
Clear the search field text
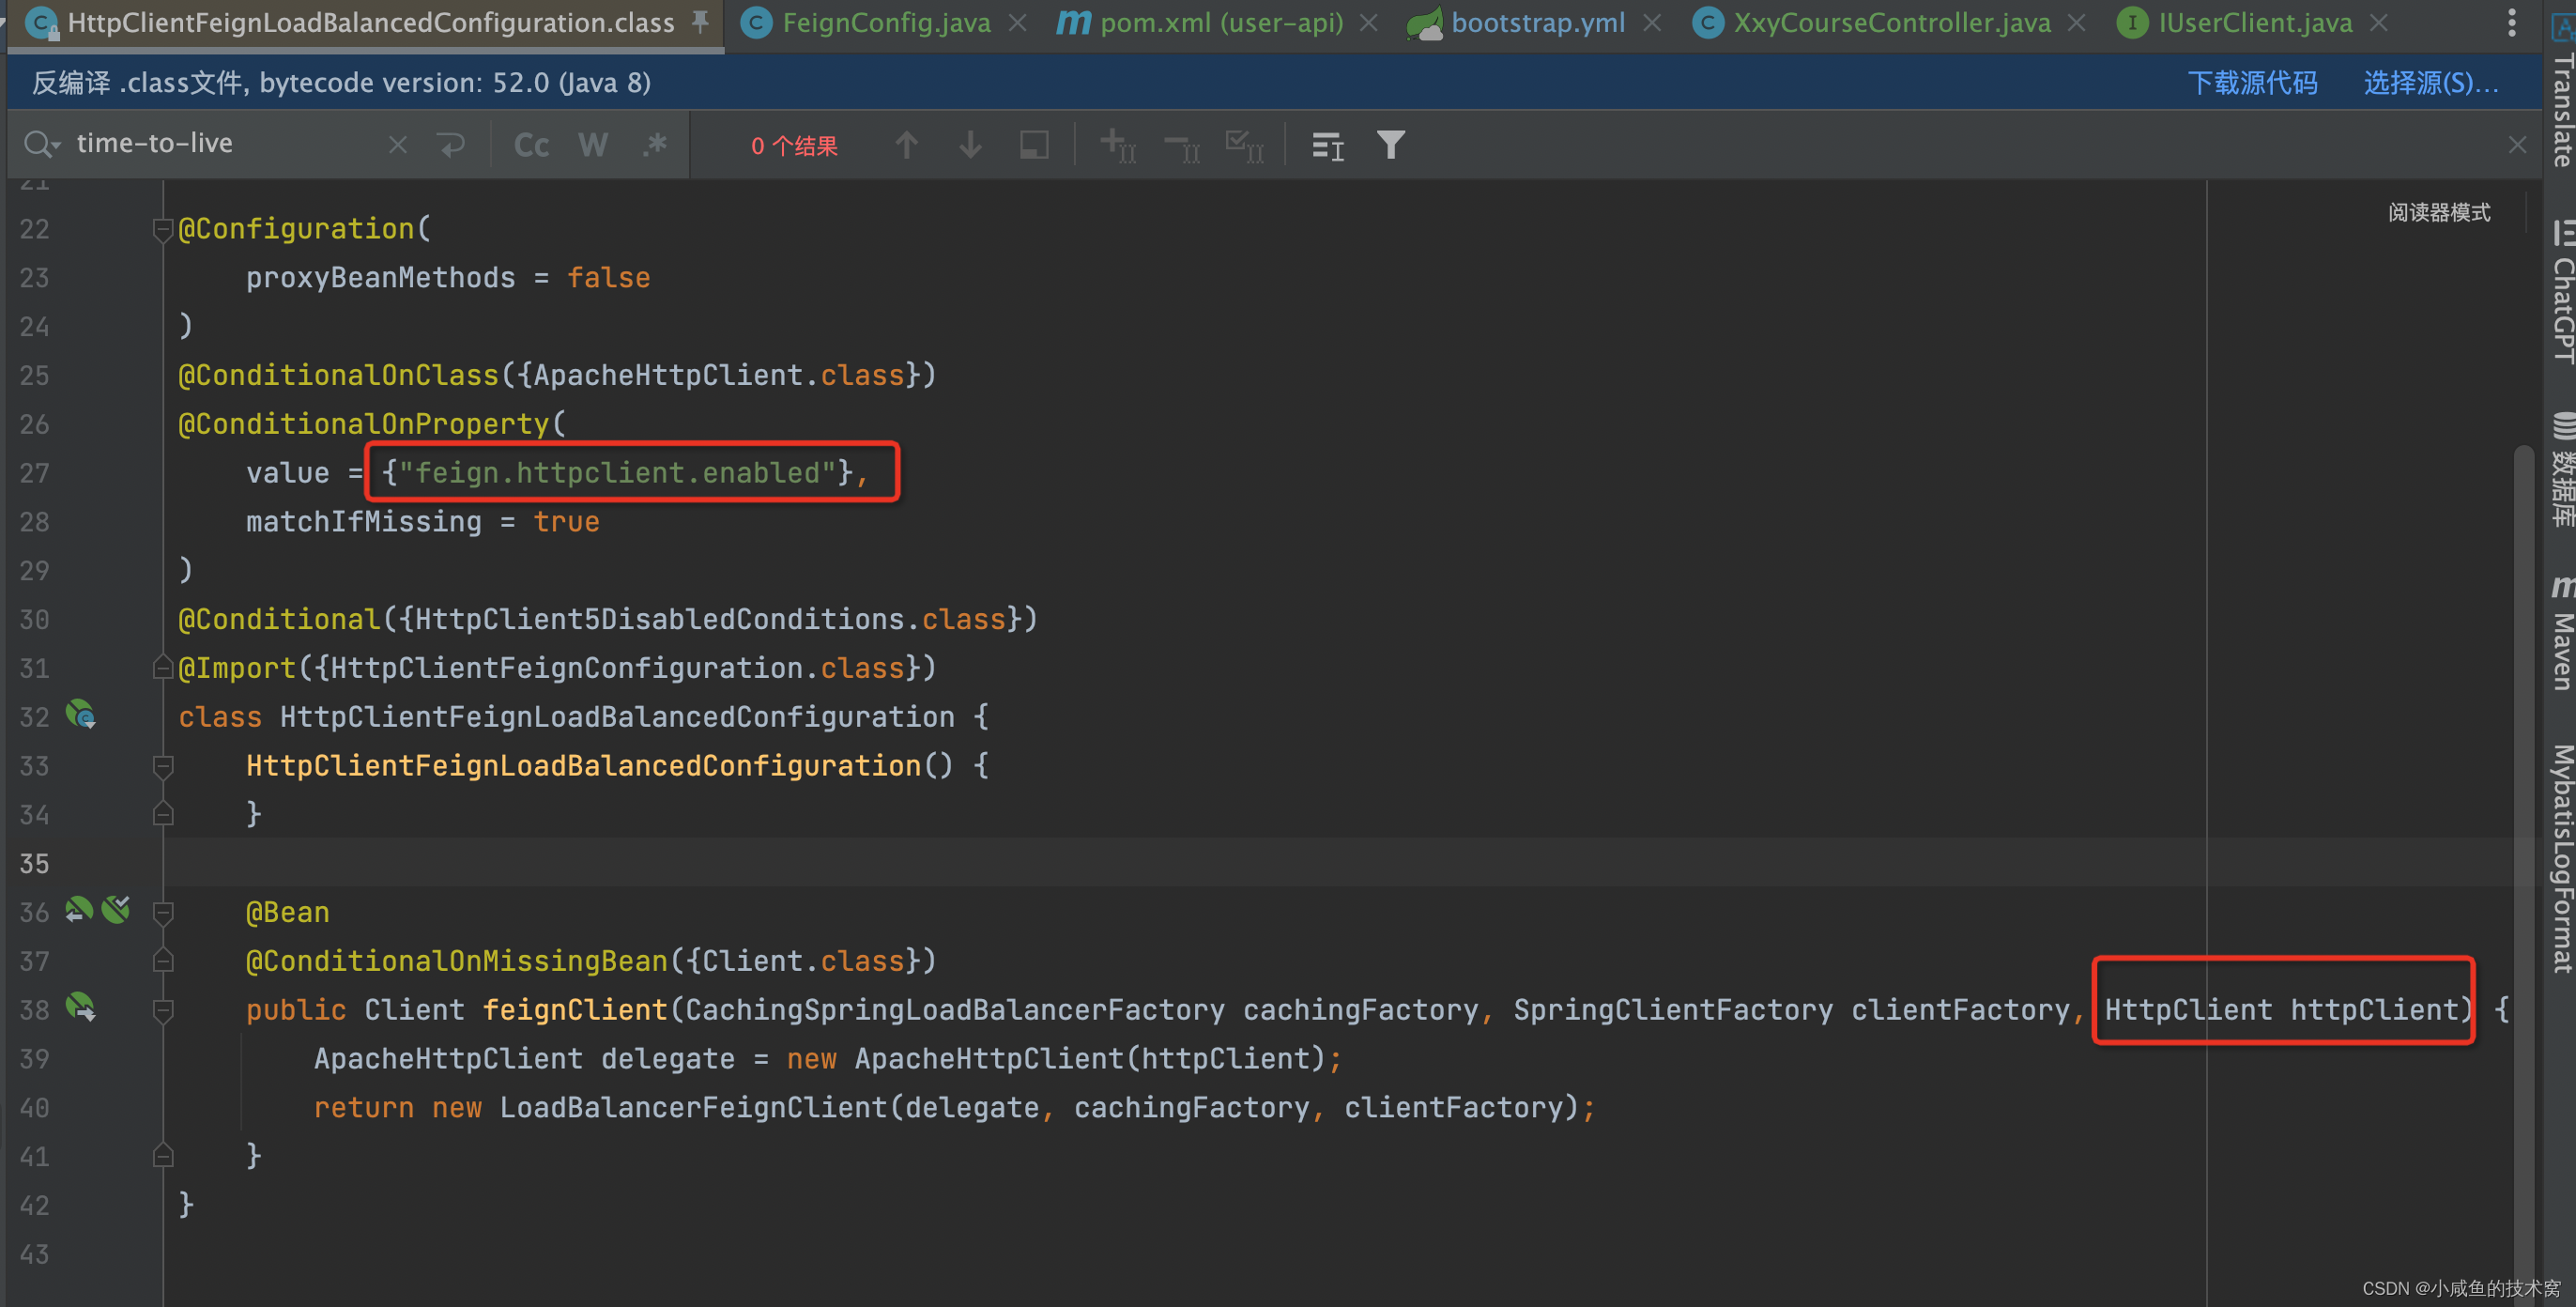397,145
